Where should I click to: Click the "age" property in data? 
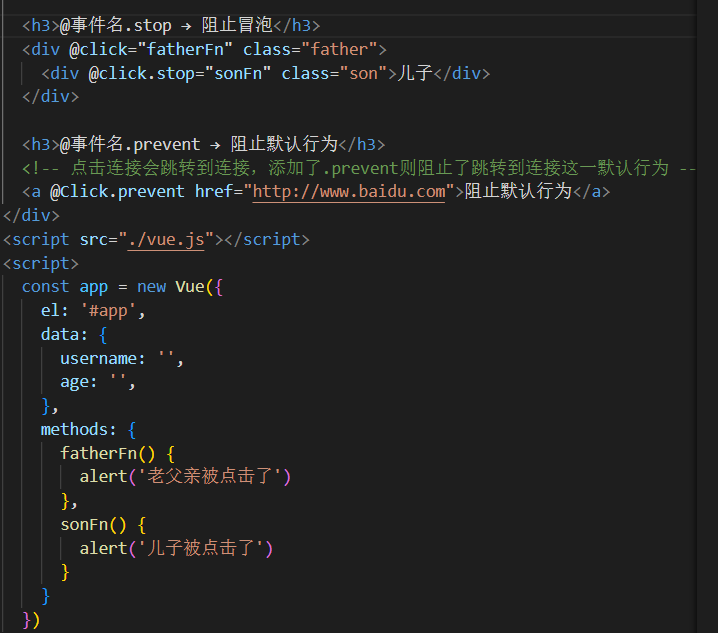[x=74, y=382]
